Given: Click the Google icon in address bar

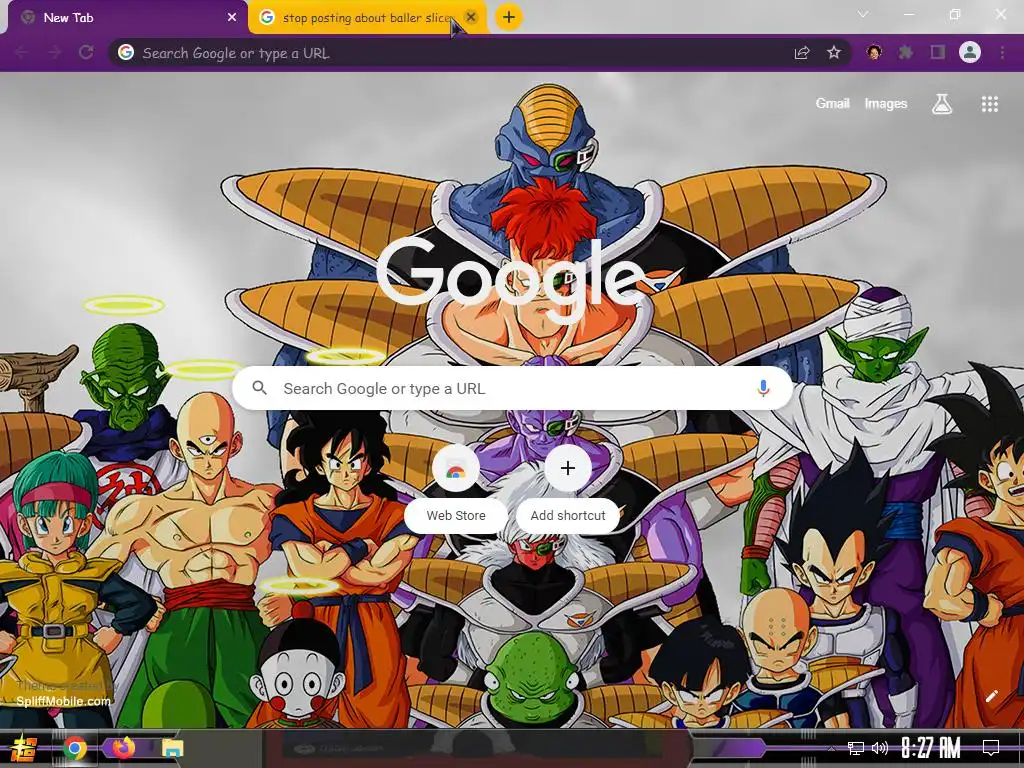Looking at the screenshot, I should pyautogui.click(x=126, y=52).
